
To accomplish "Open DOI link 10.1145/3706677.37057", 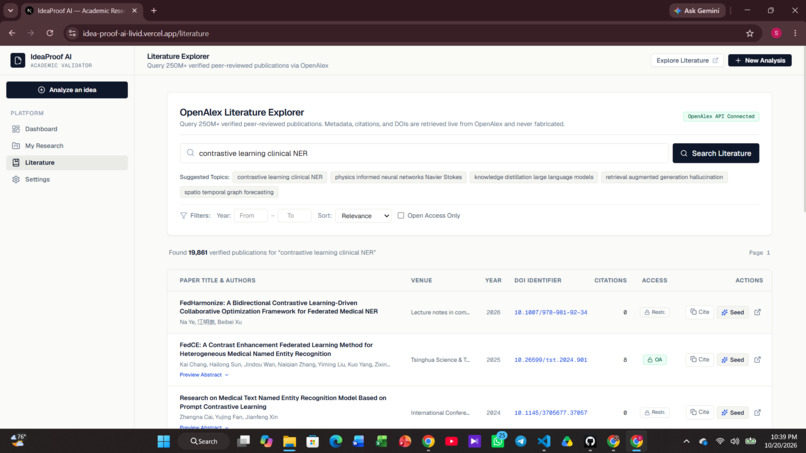I will (551, 413).
